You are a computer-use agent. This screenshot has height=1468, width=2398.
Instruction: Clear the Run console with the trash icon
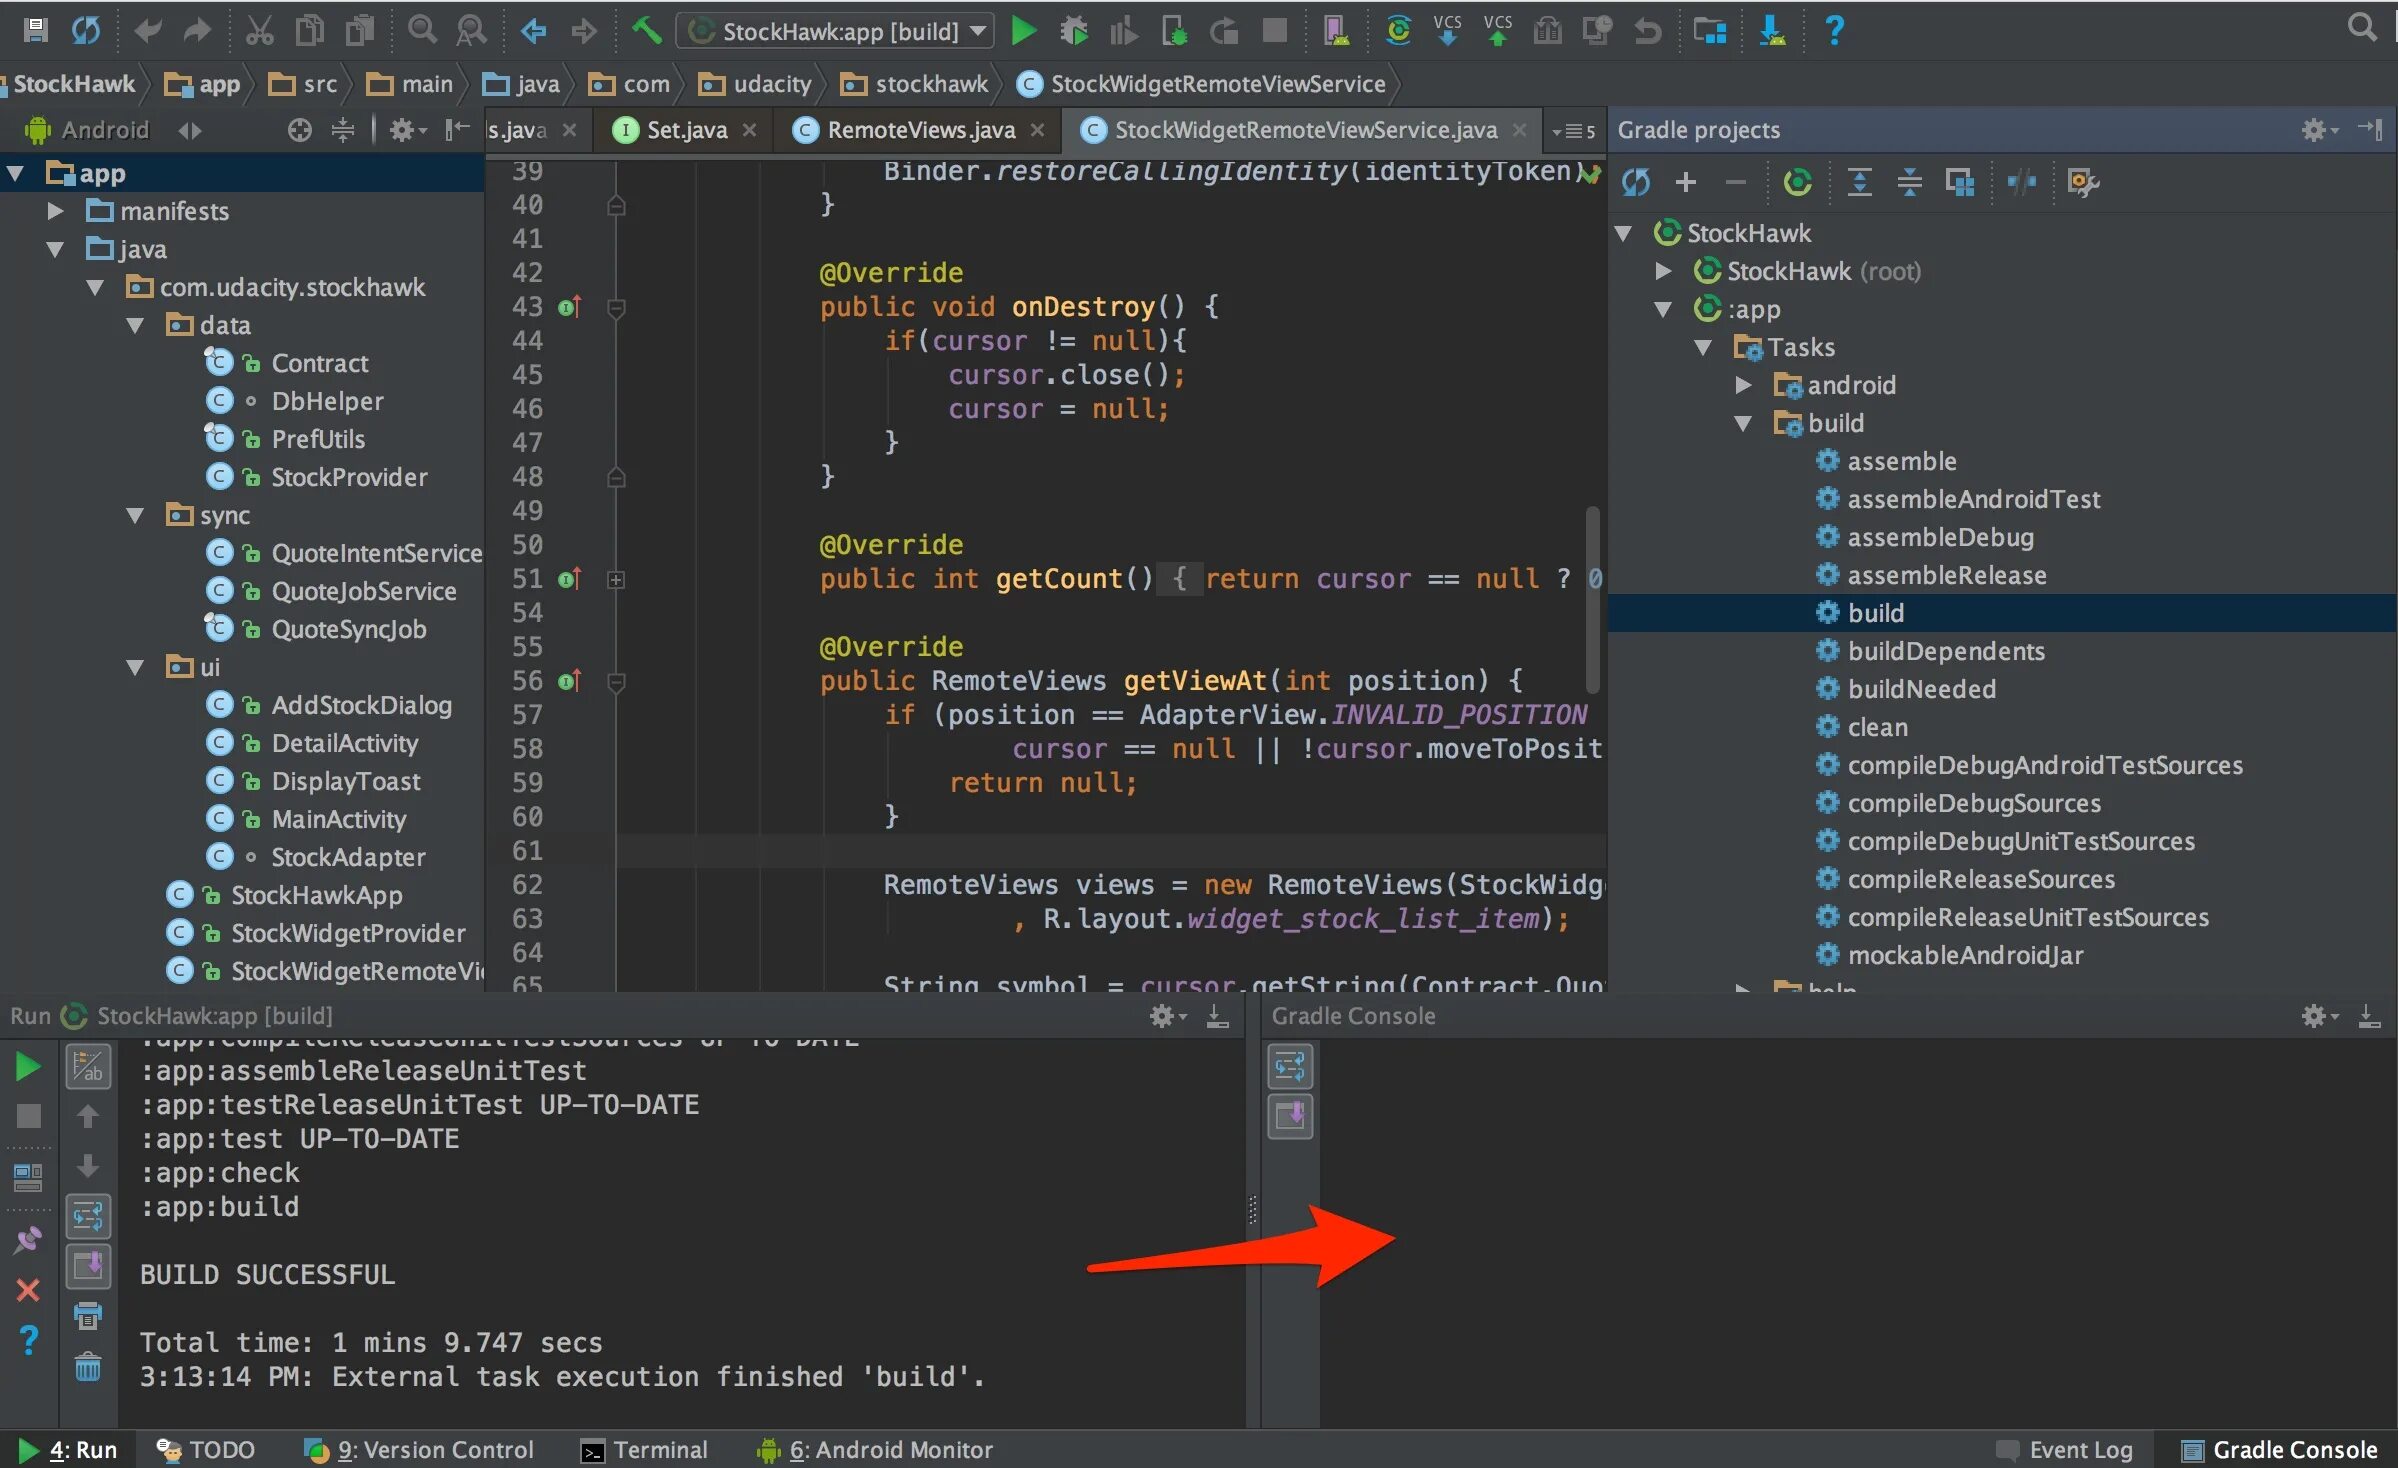click(88, 1366)
